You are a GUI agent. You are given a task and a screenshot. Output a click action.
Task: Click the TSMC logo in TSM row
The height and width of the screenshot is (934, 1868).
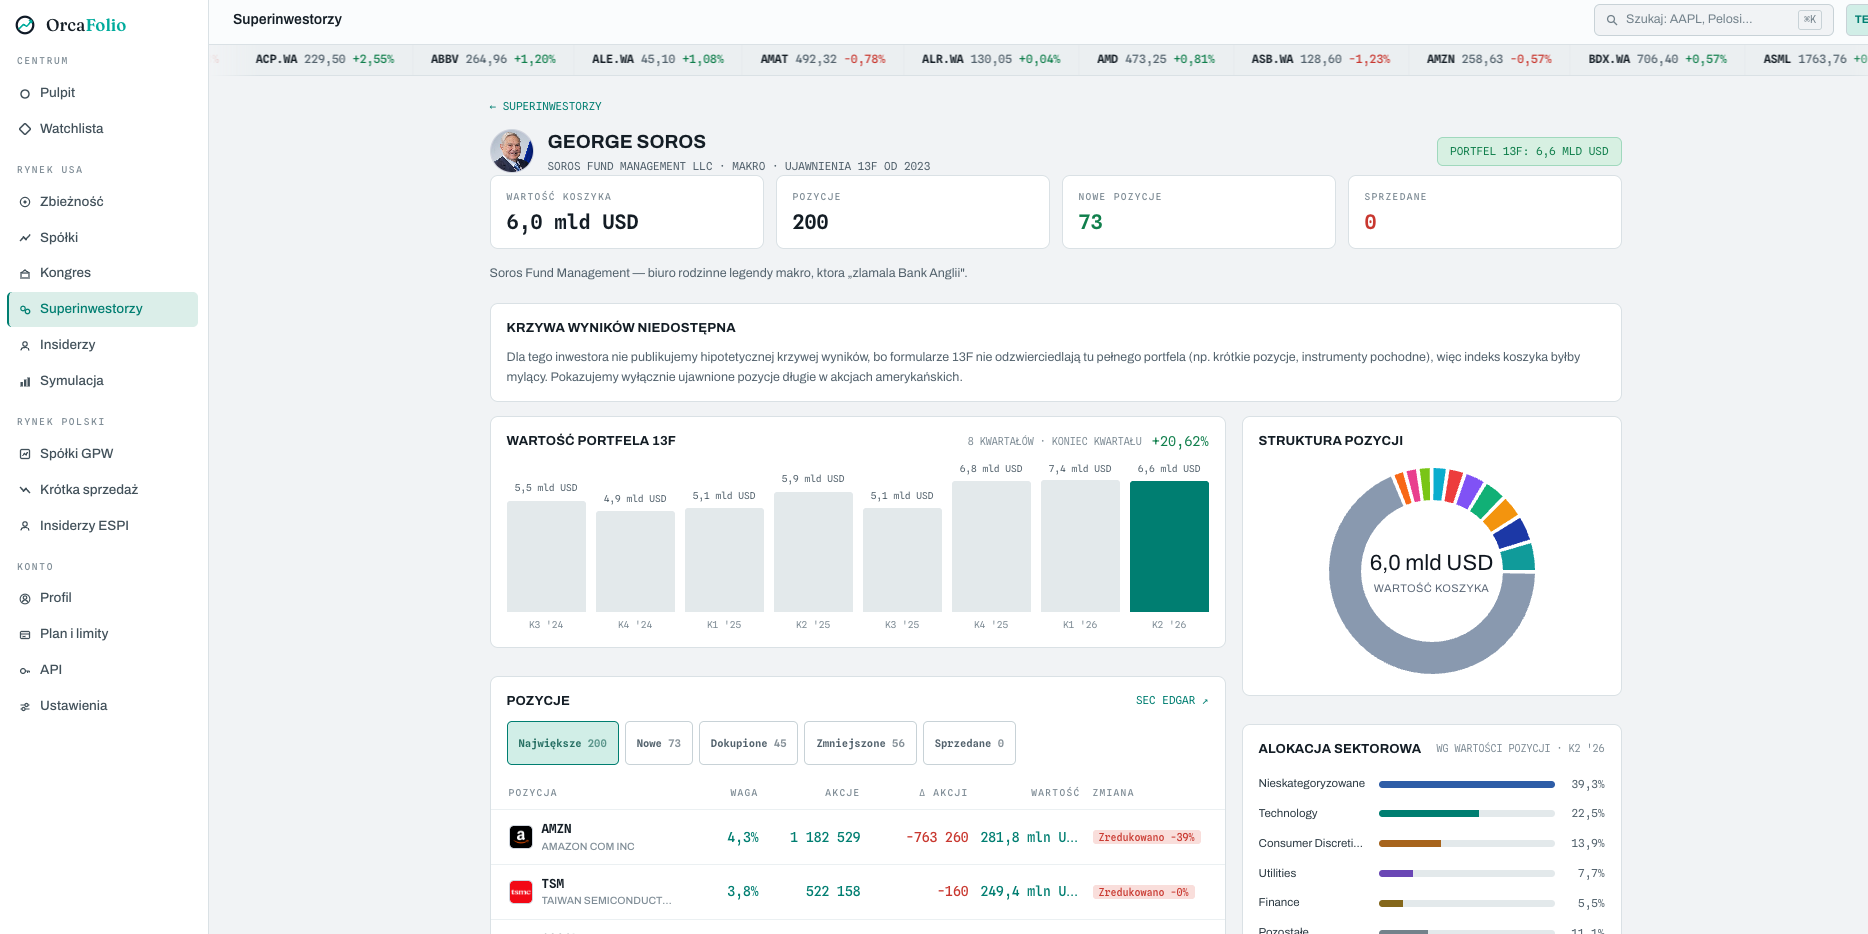point(521,892)
